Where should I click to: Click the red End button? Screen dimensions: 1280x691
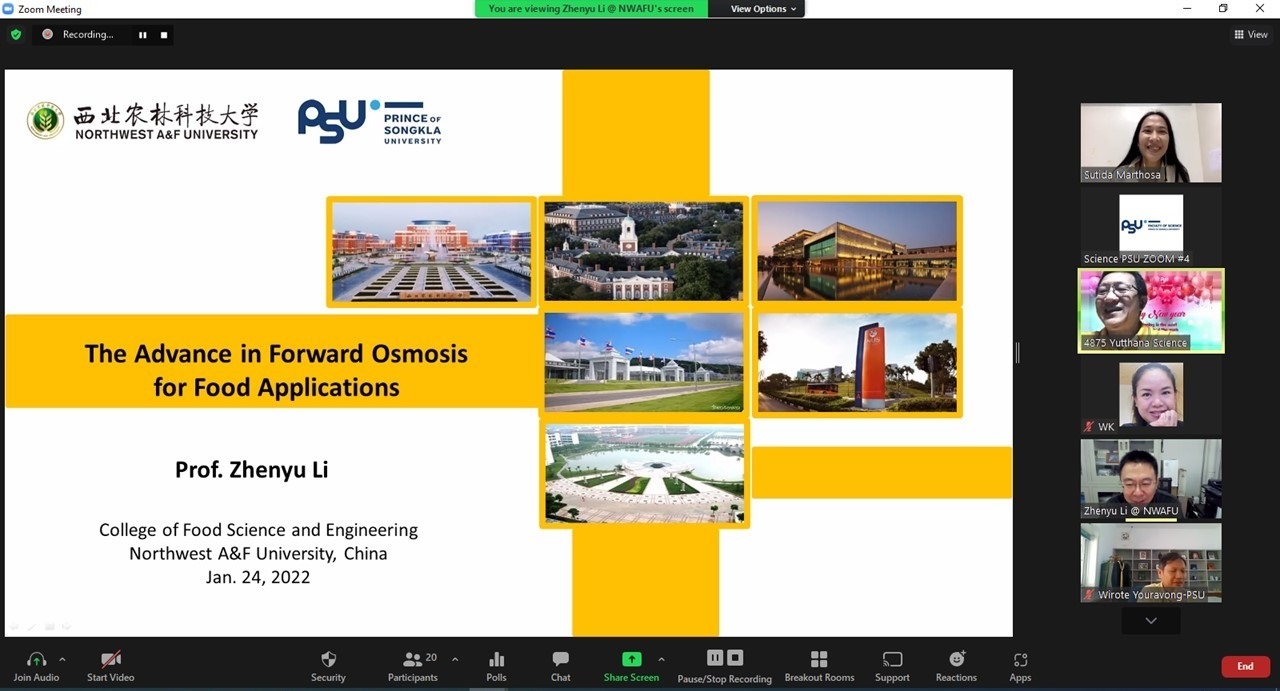tap(1245, 666)
